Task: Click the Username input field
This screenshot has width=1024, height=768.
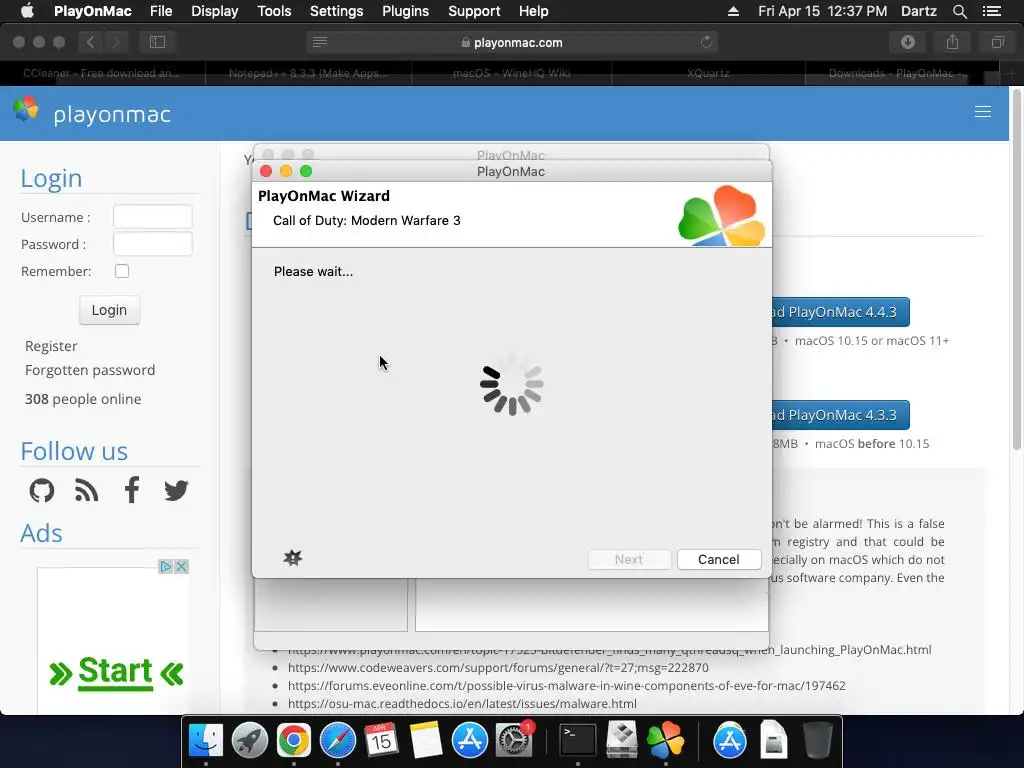Action: click(153, 217)
